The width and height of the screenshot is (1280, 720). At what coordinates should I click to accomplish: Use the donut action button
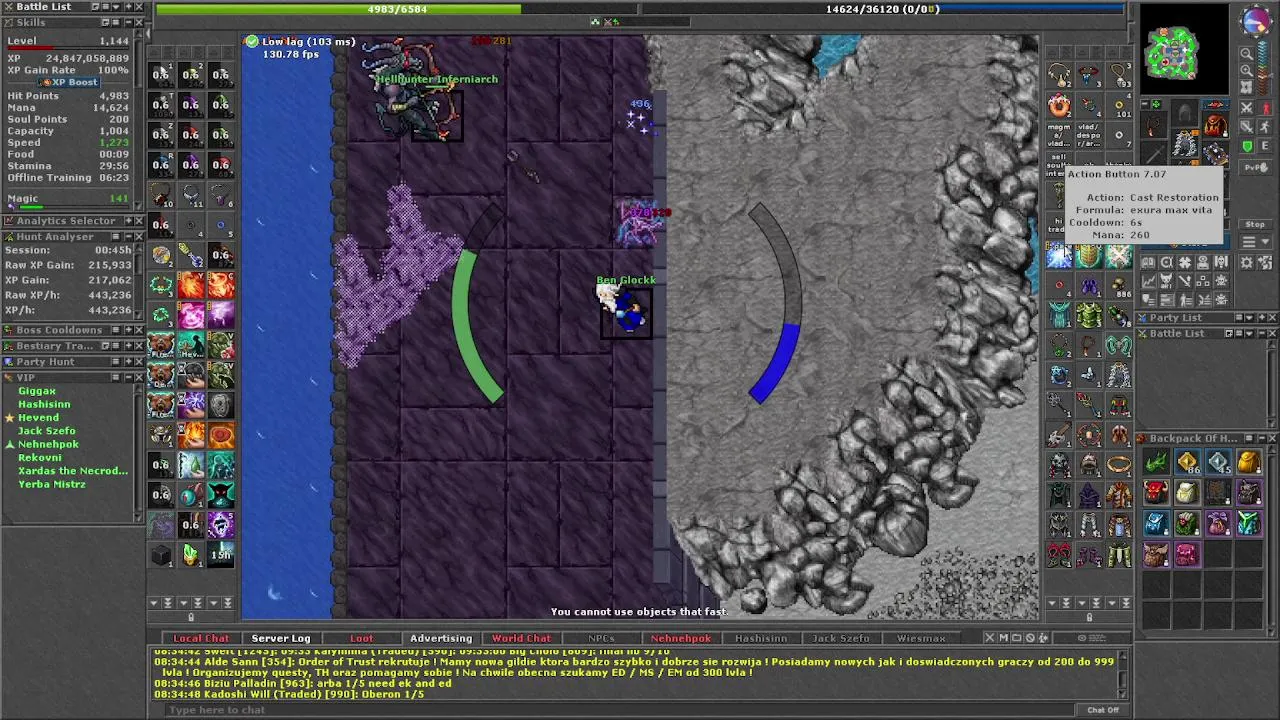(x=1059, y=105)
